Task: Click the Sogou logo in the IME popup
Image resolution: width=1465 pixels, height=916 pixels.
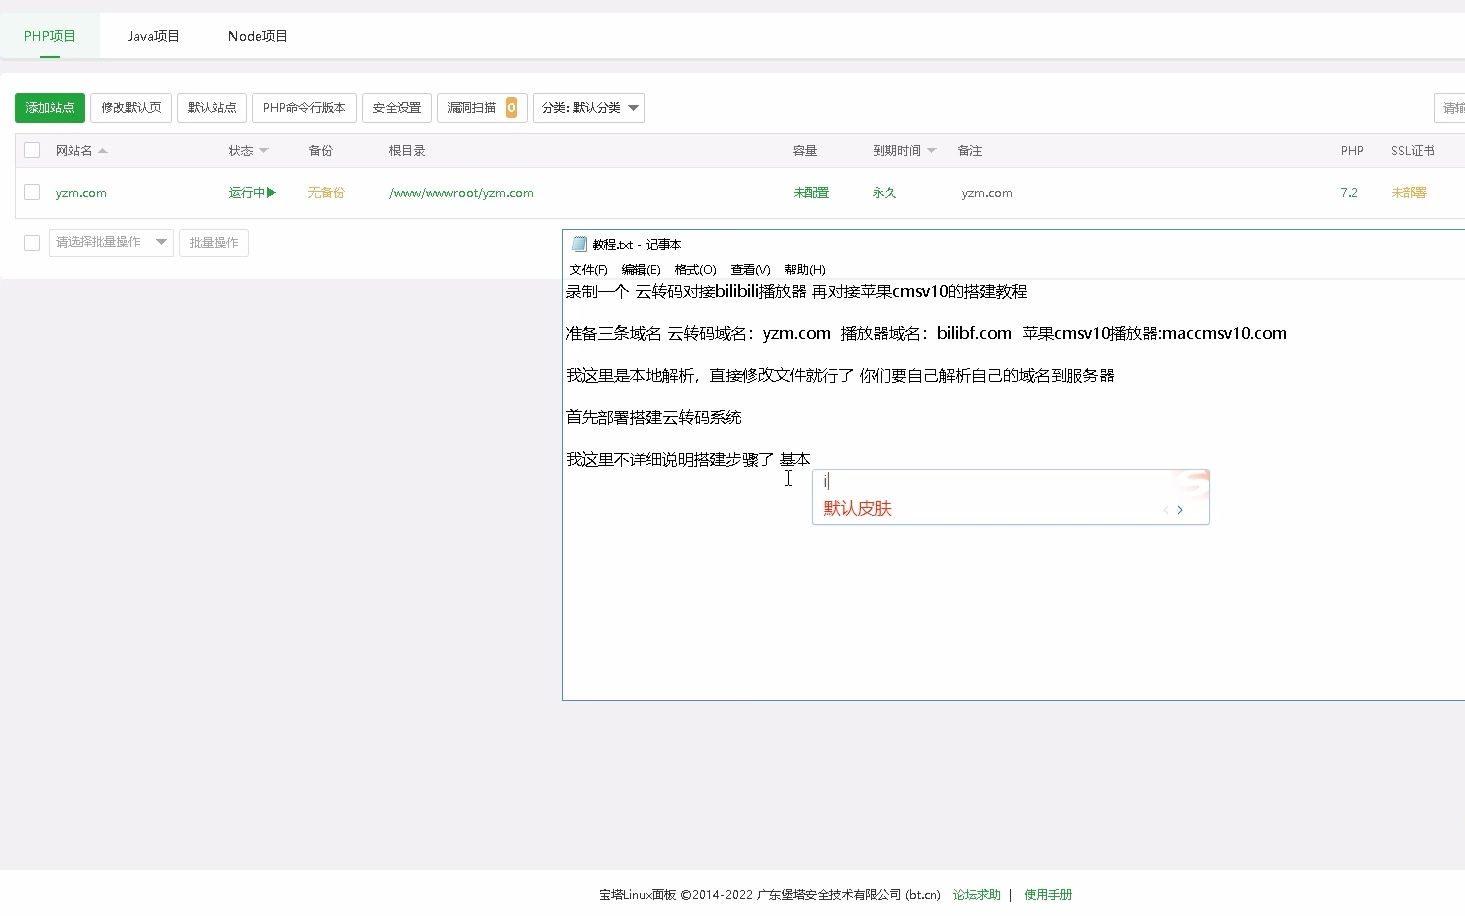Action: 1192,483
